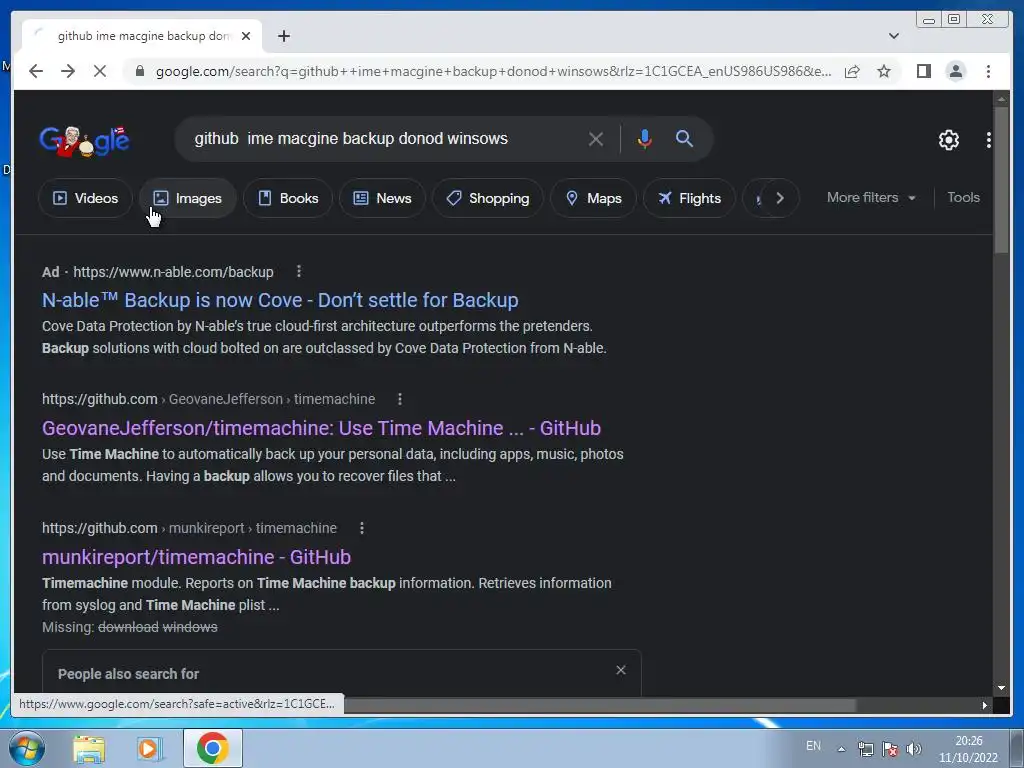Open munkireport/timemachine GitHub result

pyautogui.click(x=197, y=557)
